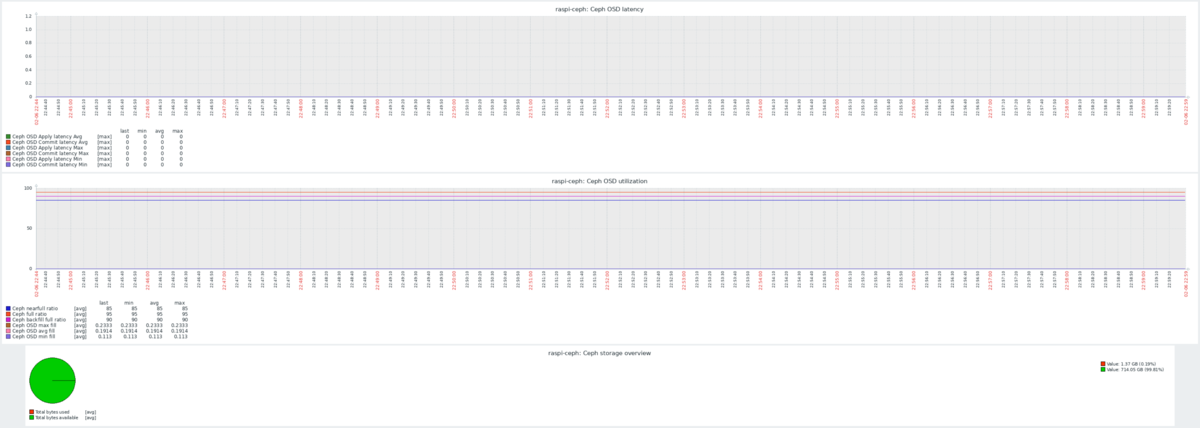Screen dimensions: 1200x428
Task: Click the green Total bytes available swatch
Action: pyautogui.click(x=31, y=417)
